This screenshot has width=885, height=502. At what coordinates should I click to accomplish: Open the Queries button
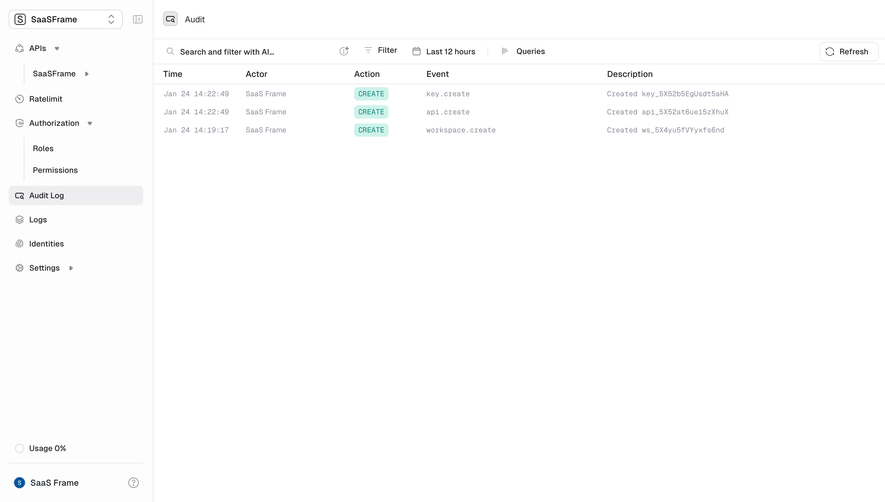pos(531,51)
